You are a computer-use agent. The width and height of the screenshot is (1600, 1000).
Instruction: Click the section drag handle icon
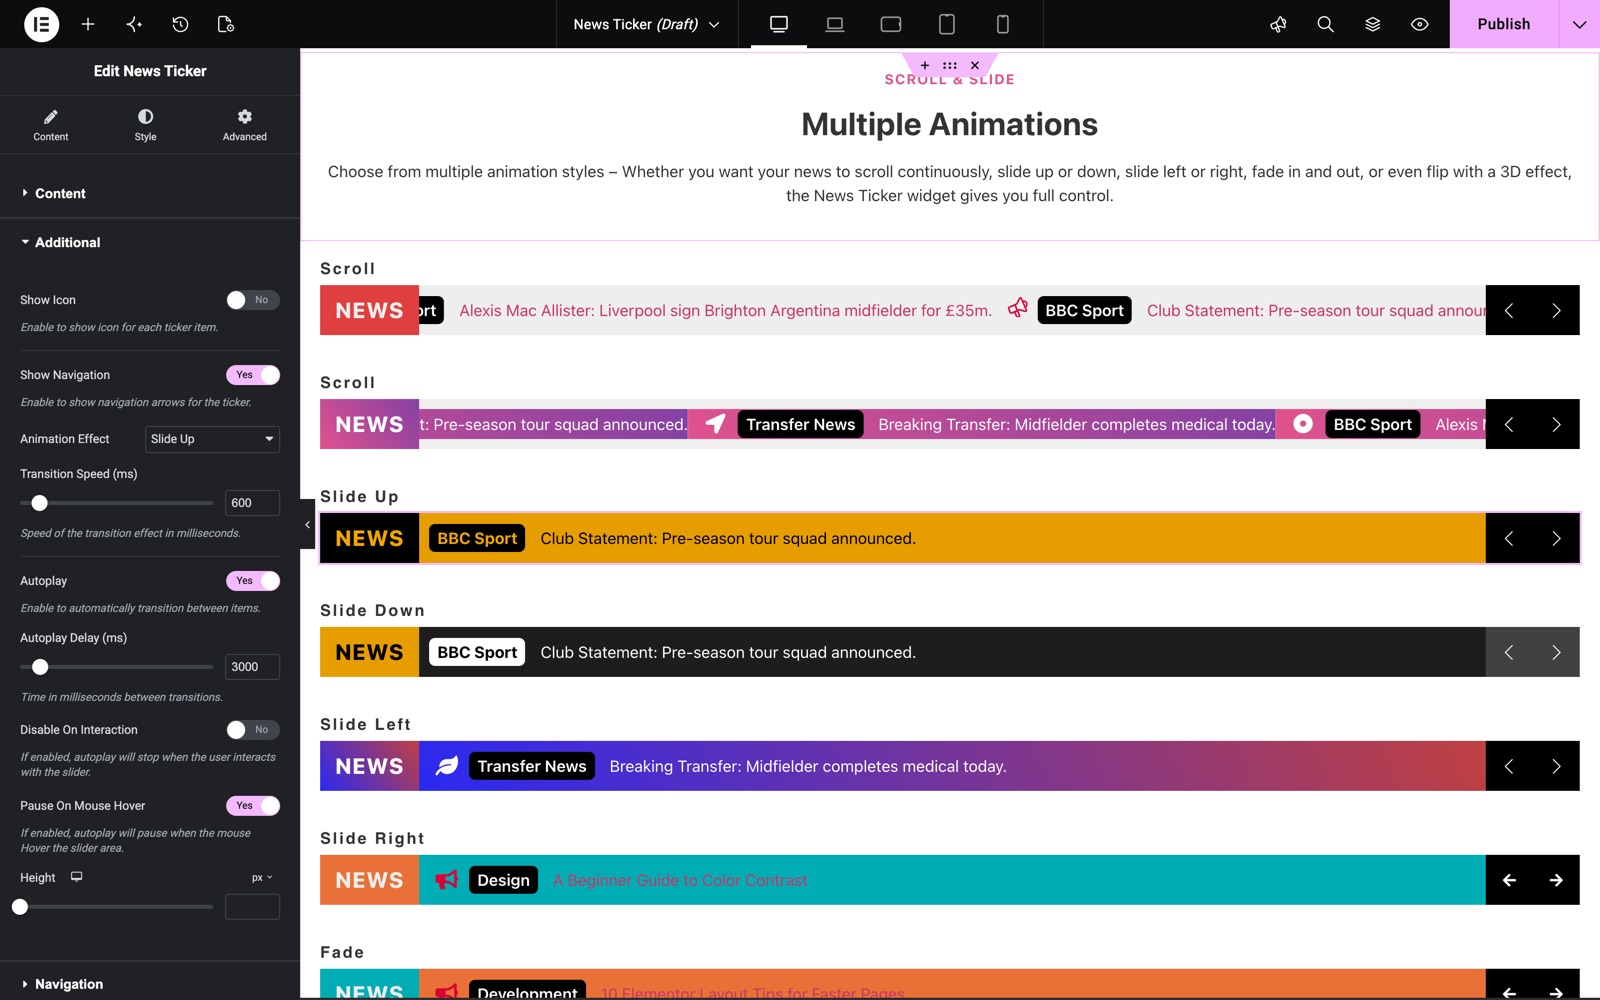coord(950,65)
